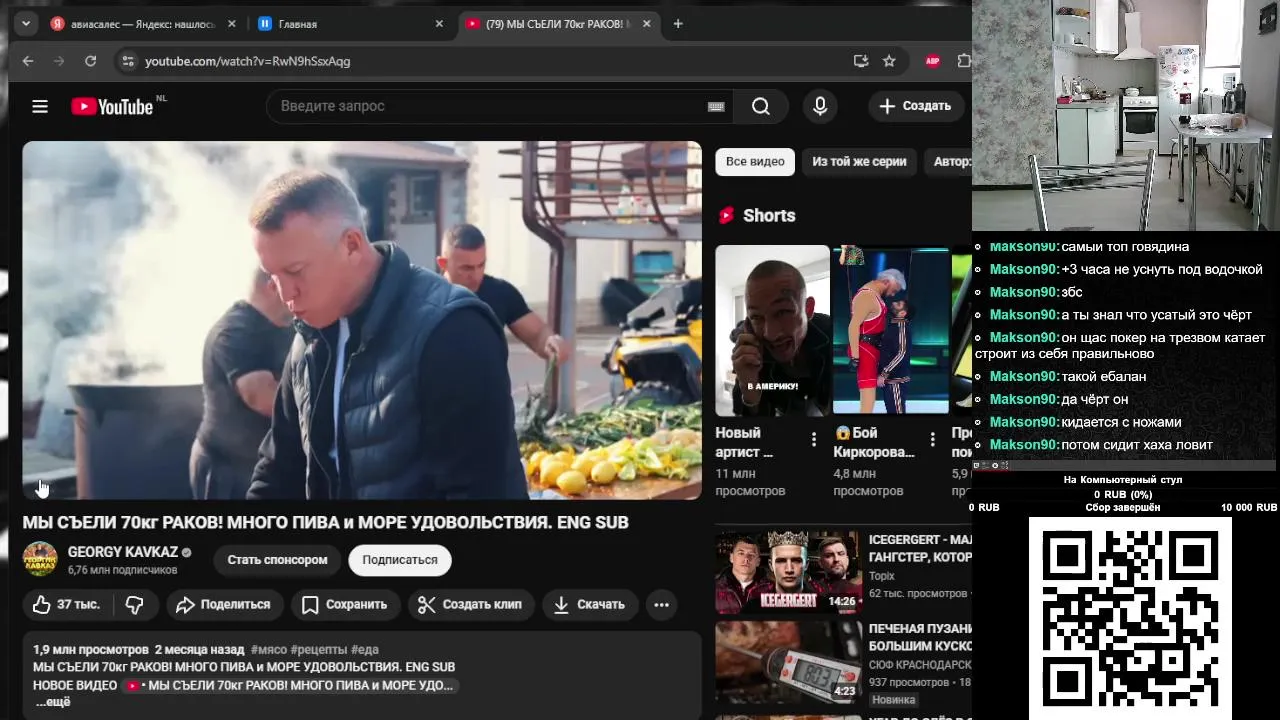Click the video title text
Screen dimensions: 1280x720
click(325, 522)
